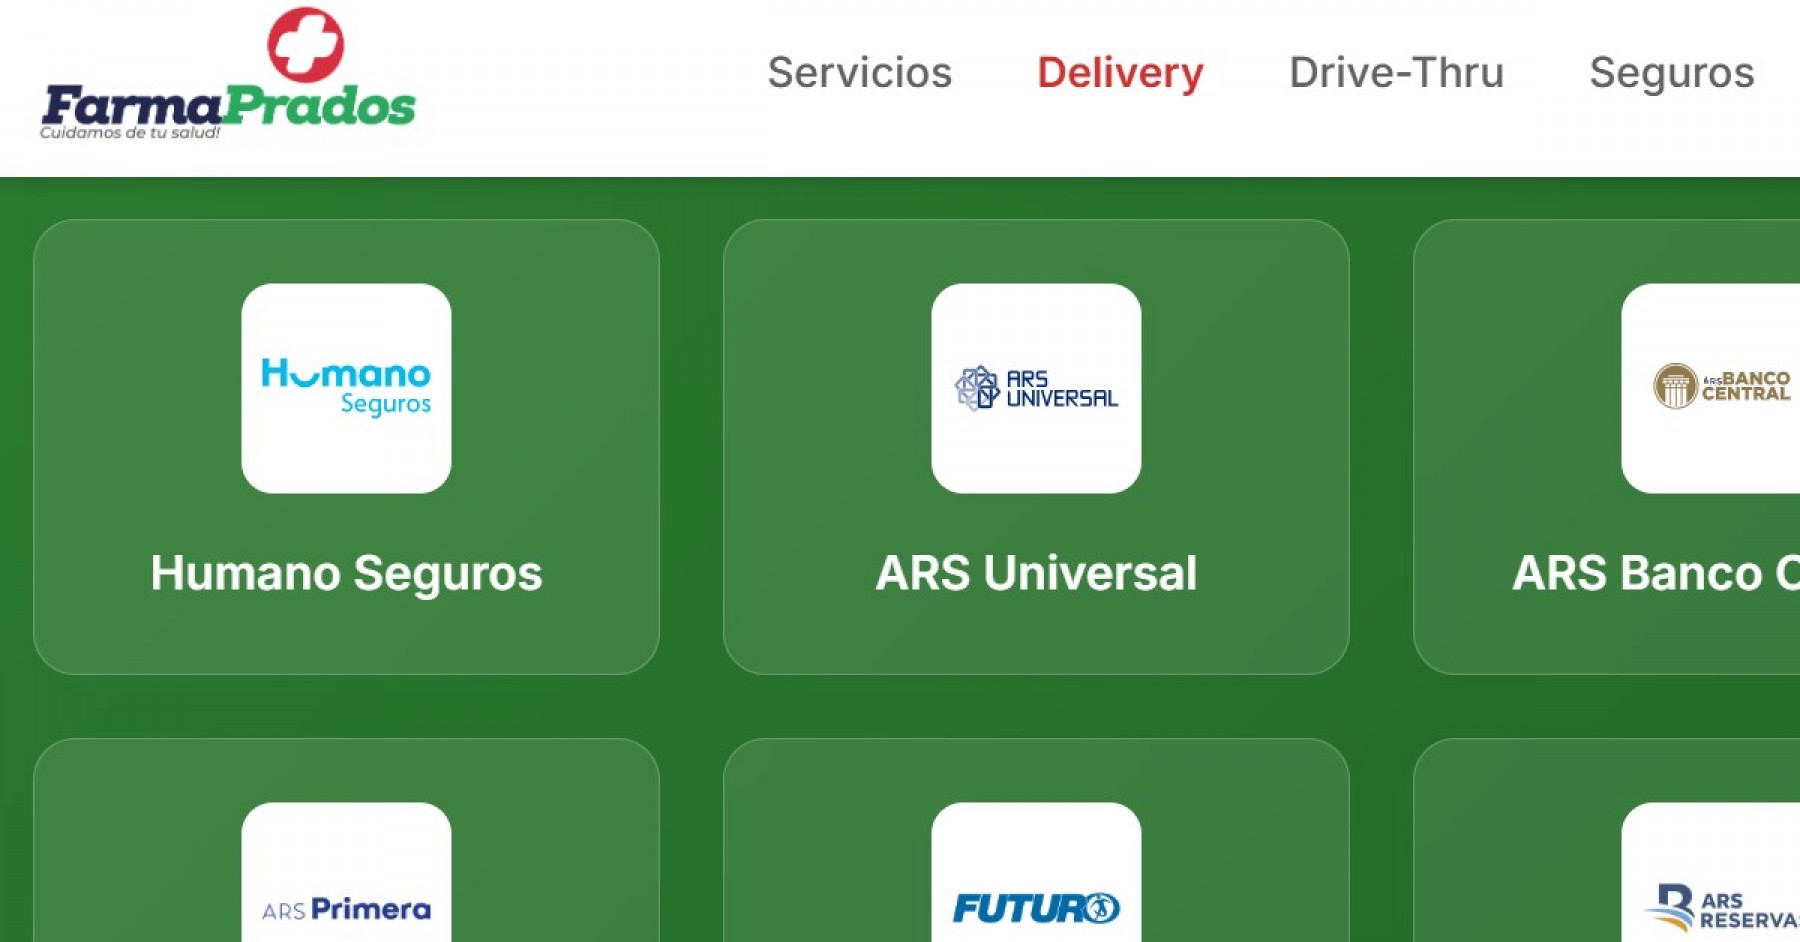Select the ARS Banco Central card title
Screen dimensions: 1800x942
1656,573
